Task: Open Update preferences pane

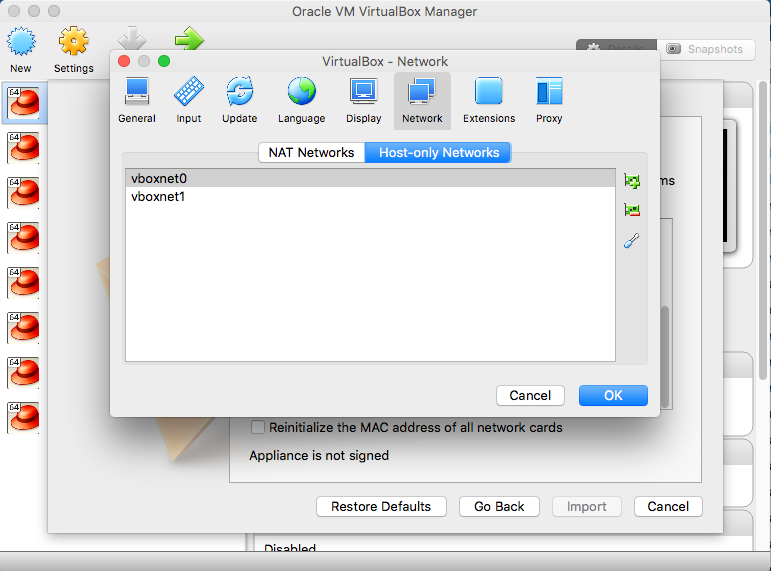Action: click(x=239, y=101)
